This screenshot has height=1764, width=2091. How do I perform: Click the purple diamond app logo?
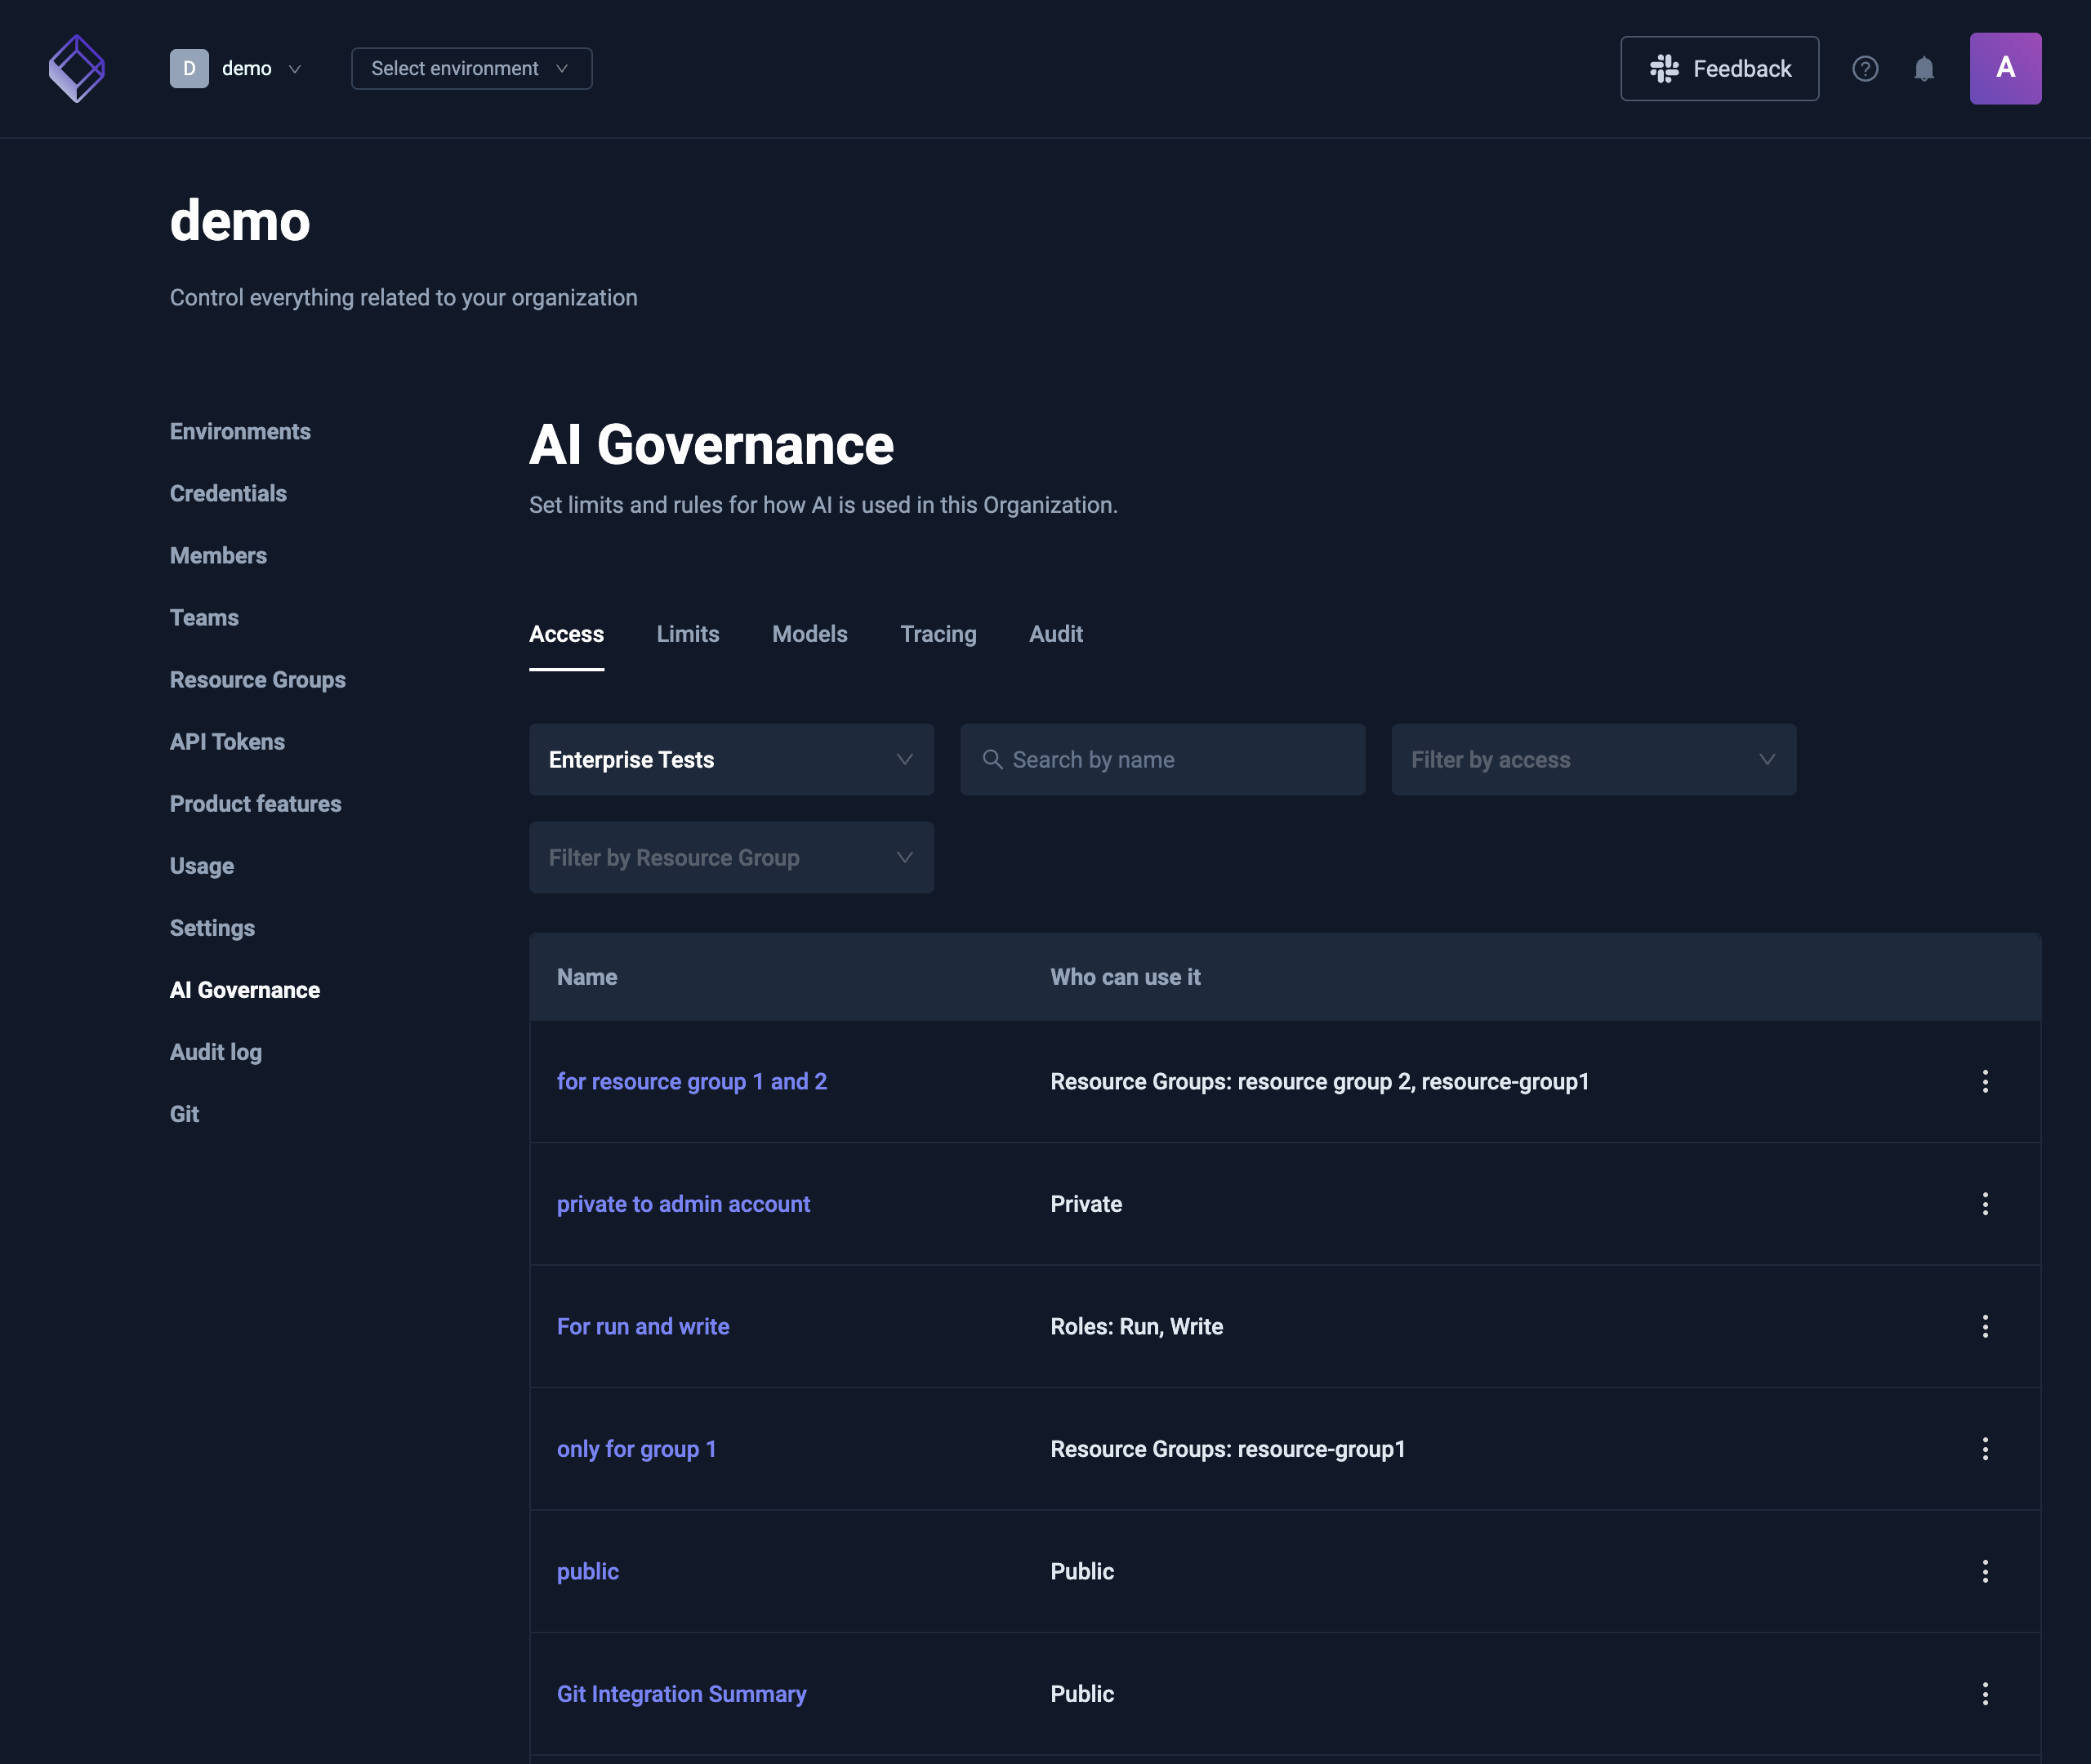pos(77,69)
